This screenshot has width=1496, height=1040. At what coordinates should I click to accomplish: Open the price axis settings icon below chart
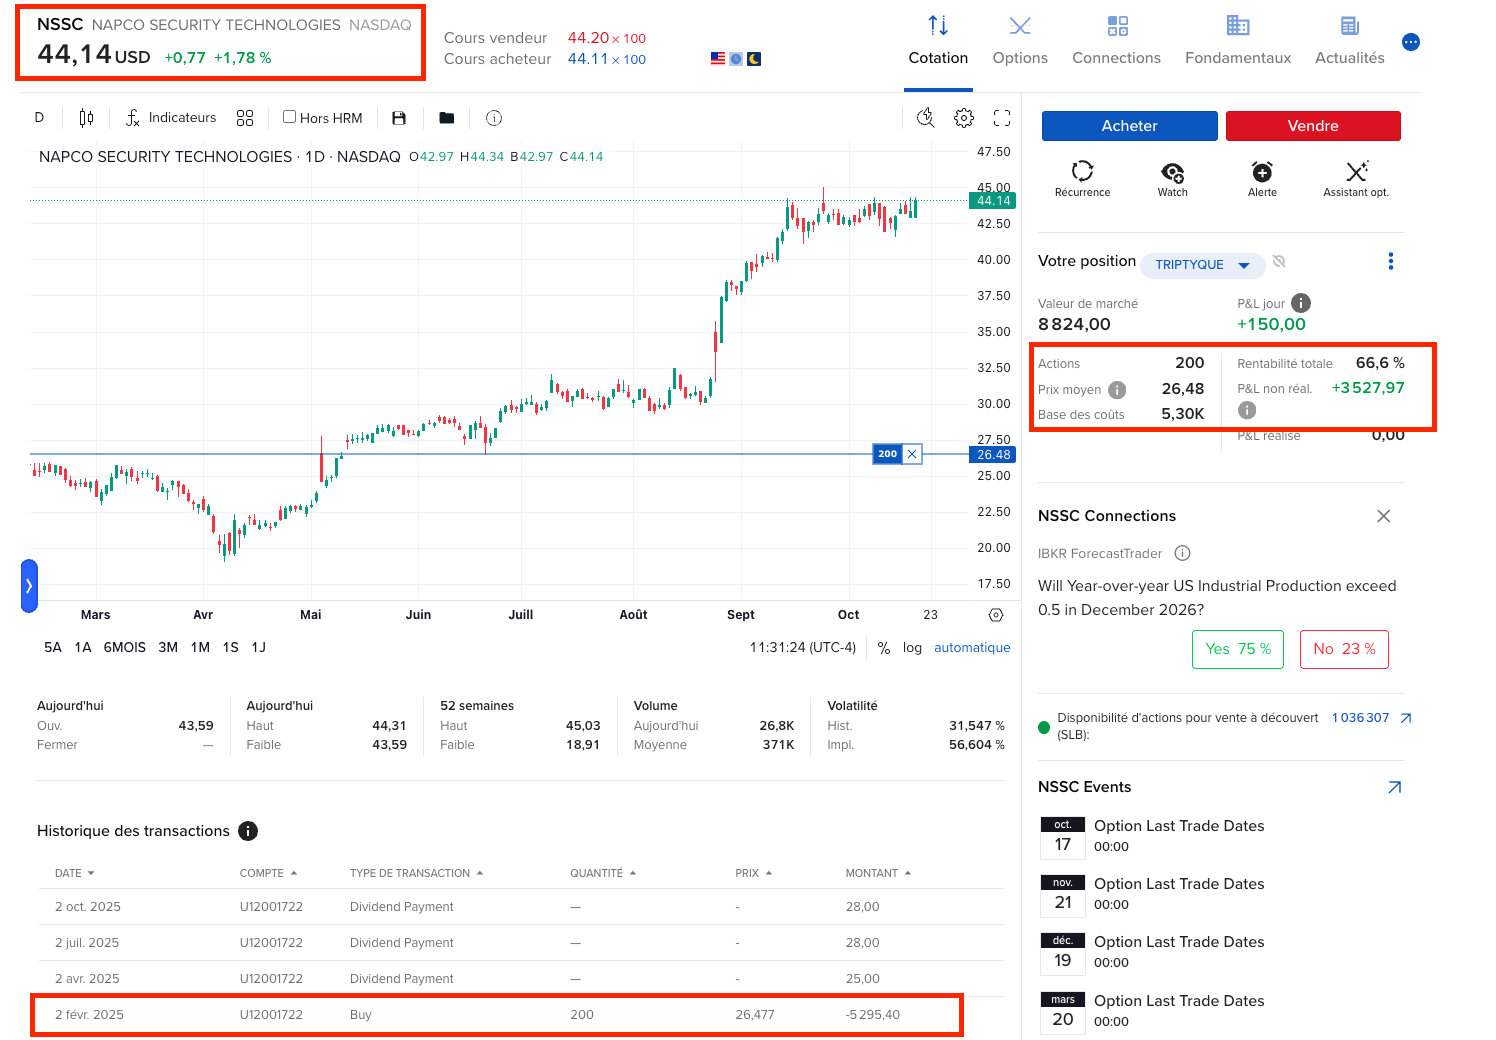(x=996, y=615)
